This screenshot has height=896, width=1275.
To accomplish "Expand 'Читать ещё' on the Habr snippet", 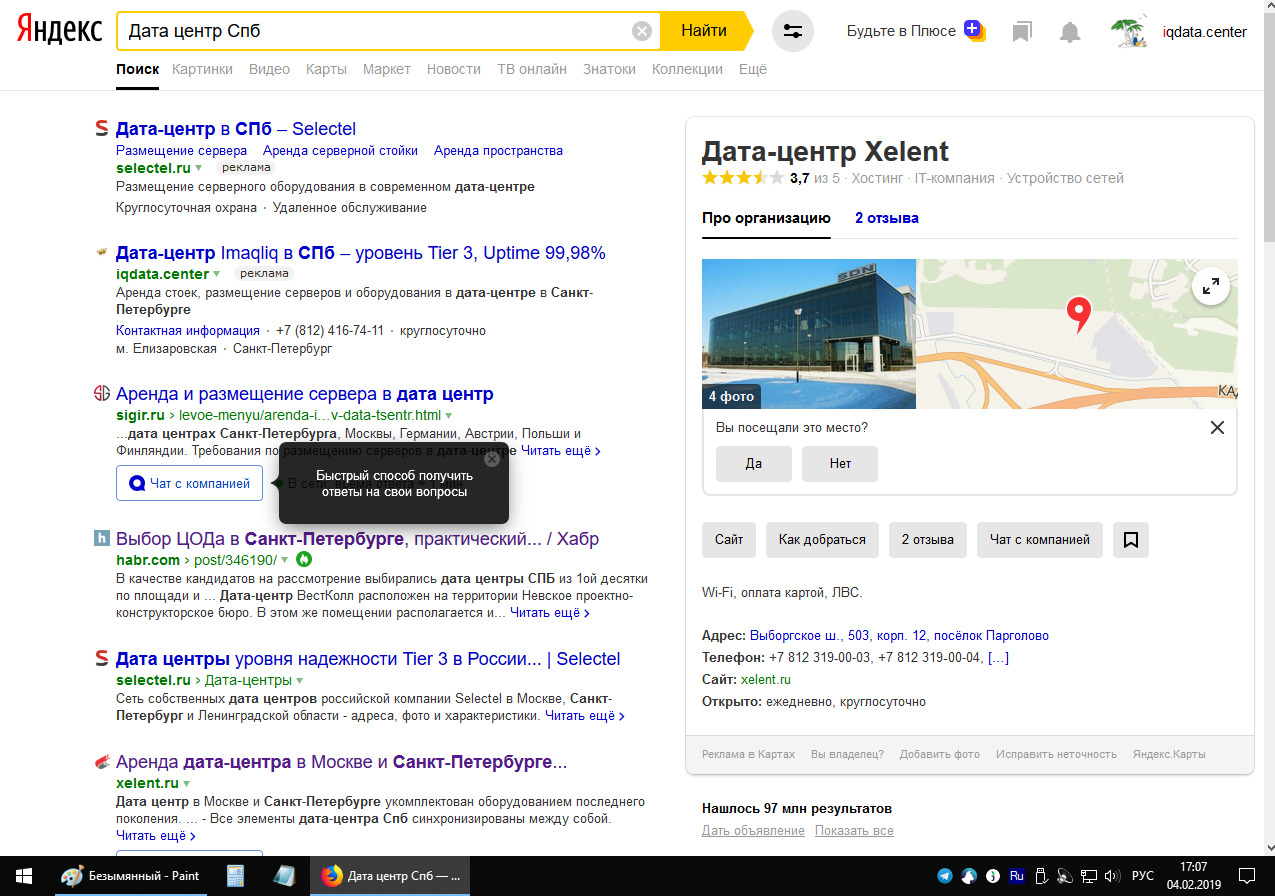I will click(x=550, y=613).
